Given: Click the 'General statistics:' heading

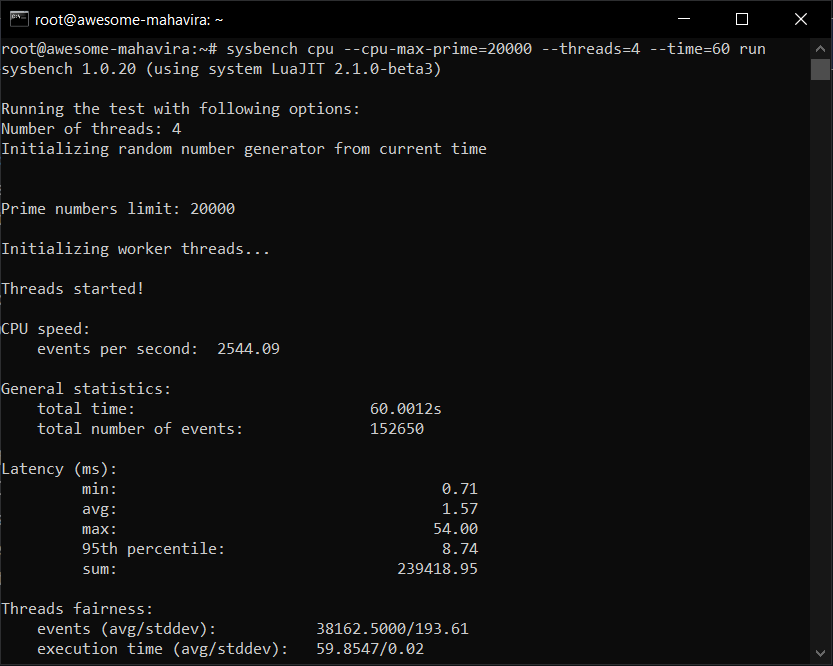Looking at the screenshot, I should click(86, 389).
